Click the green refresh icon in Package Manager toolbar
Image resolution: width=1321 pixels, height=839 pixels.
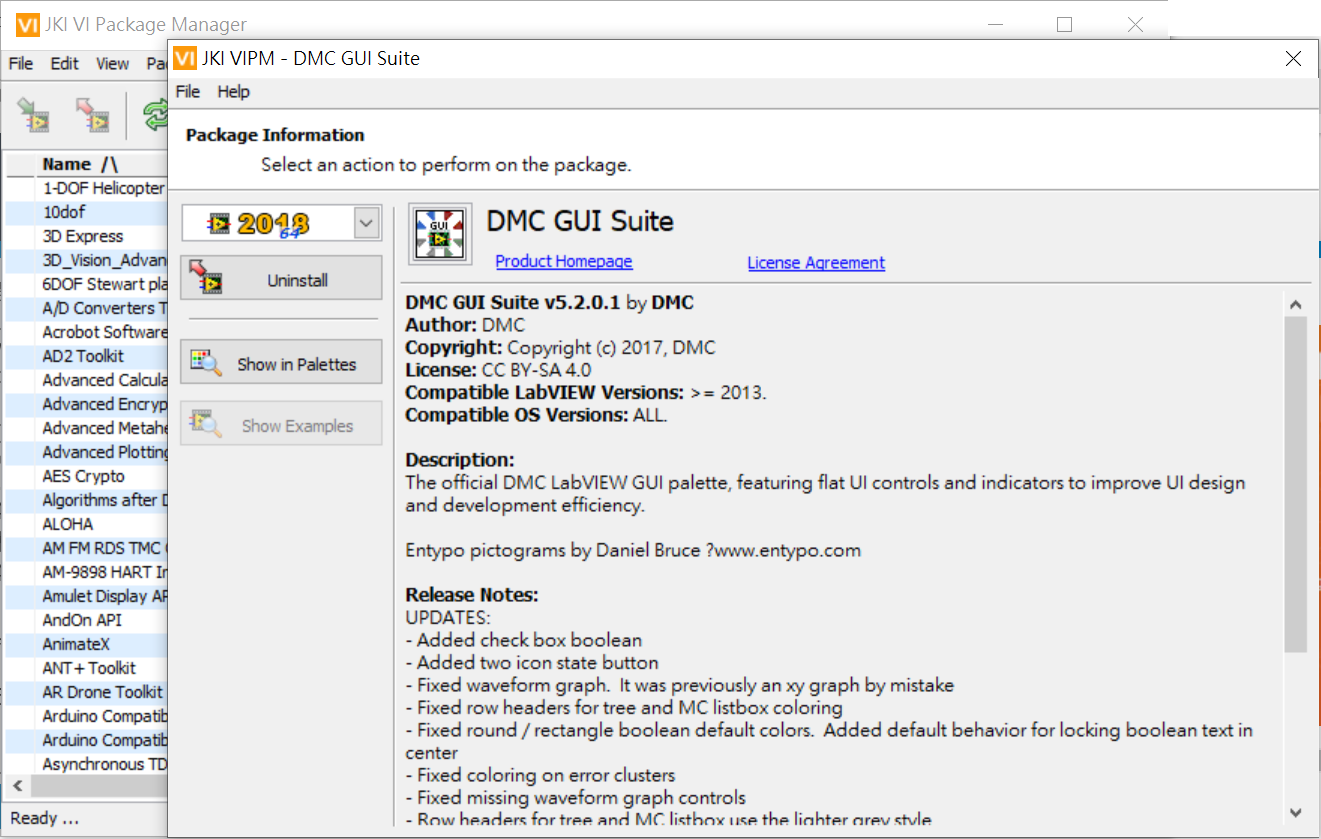[x=155, y=114]
